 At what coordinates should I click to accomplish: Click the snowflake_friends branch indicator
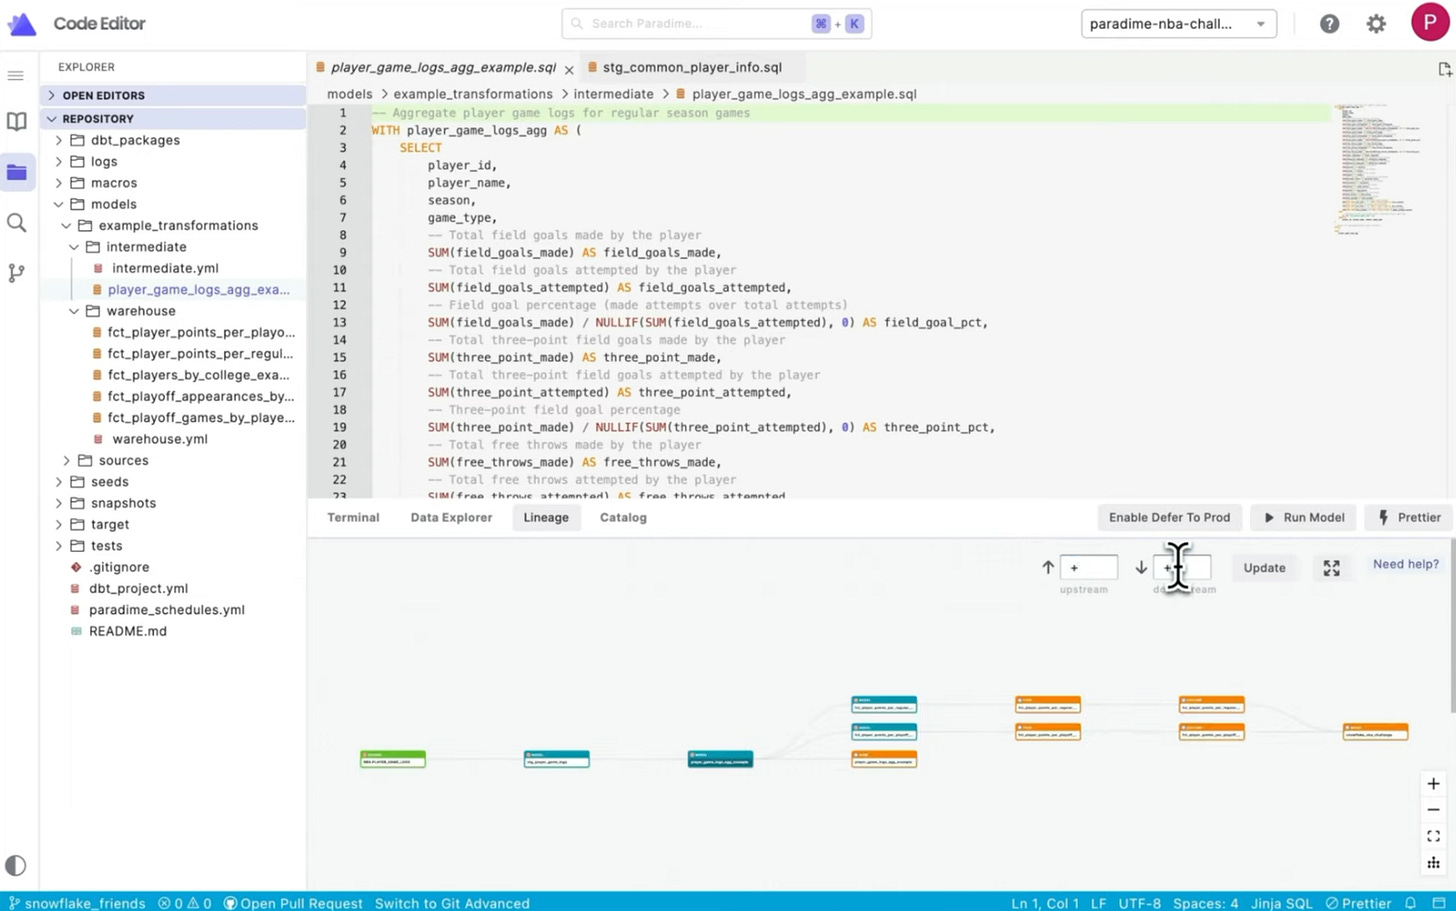[77, 903]
